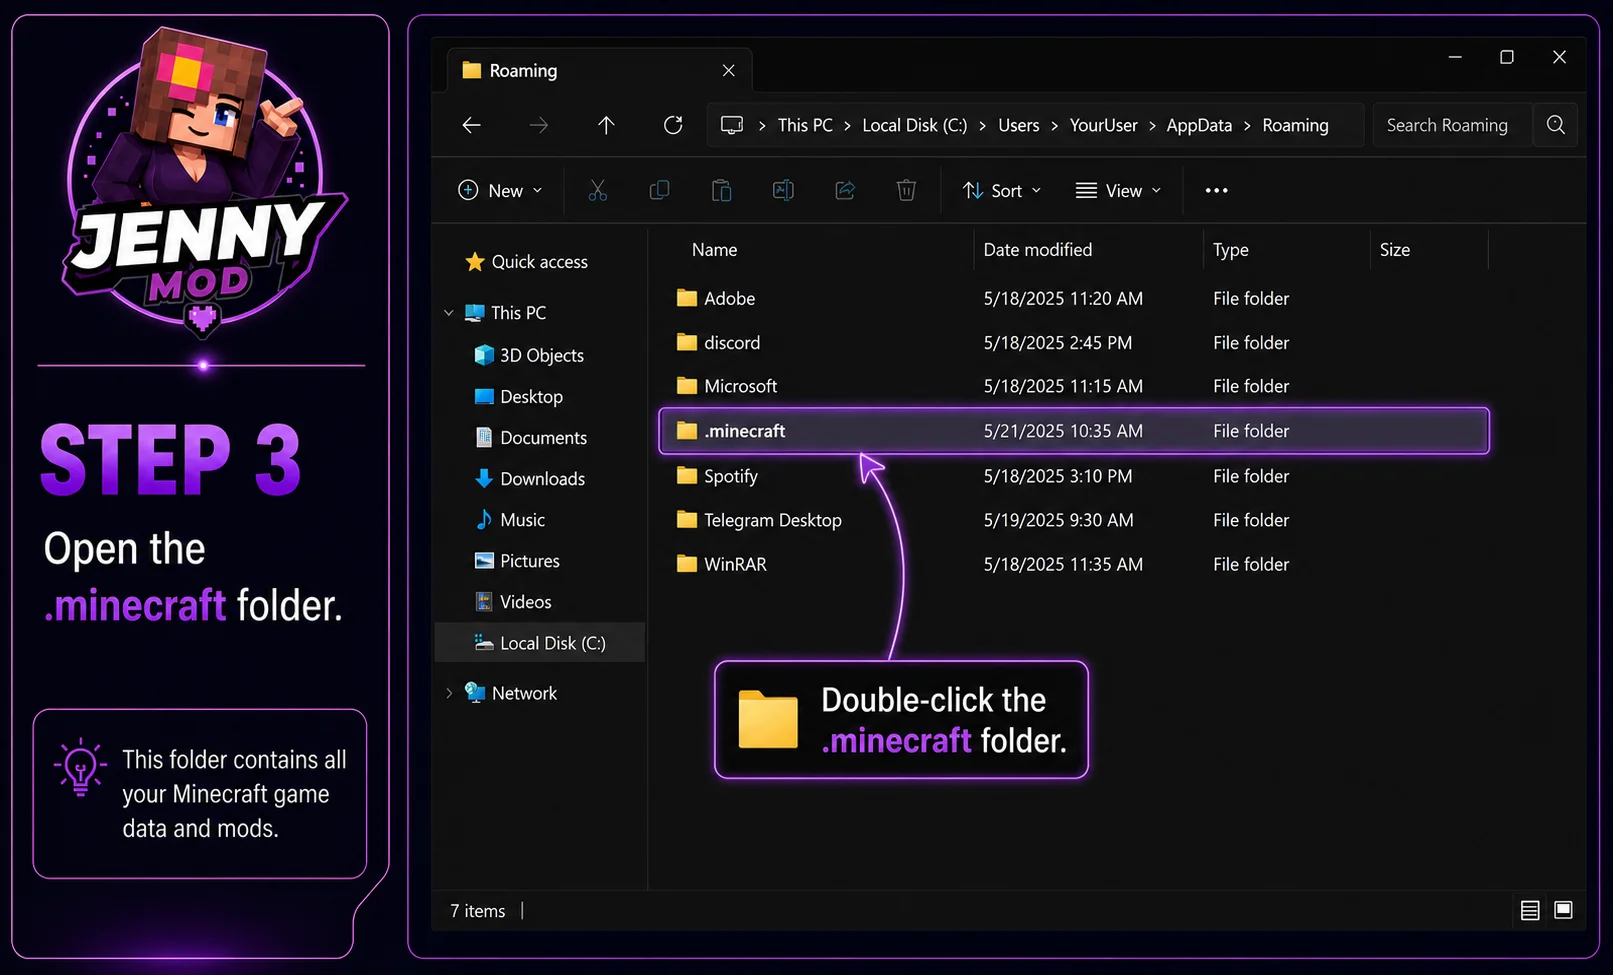Viewport: 1613px width, 975px height.
Task: Click the discord date 5/18/2025 2:45 PM
Action: coord(1058,342)
